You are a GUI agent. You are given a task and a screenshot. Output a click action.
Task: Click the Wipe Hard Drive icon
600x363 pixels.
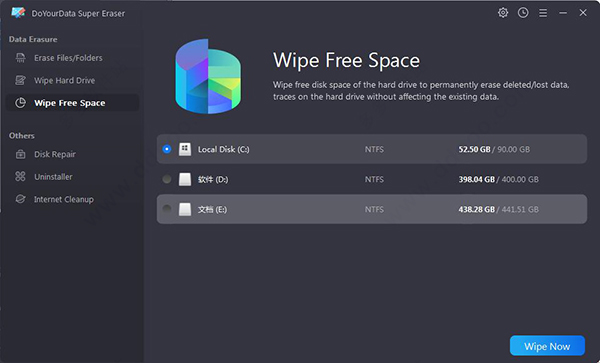[x=20, y=80]
